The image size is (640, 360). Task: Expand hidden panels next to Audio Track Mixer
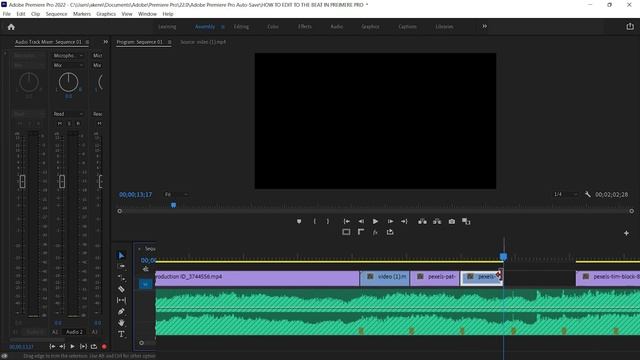point(106,42)
